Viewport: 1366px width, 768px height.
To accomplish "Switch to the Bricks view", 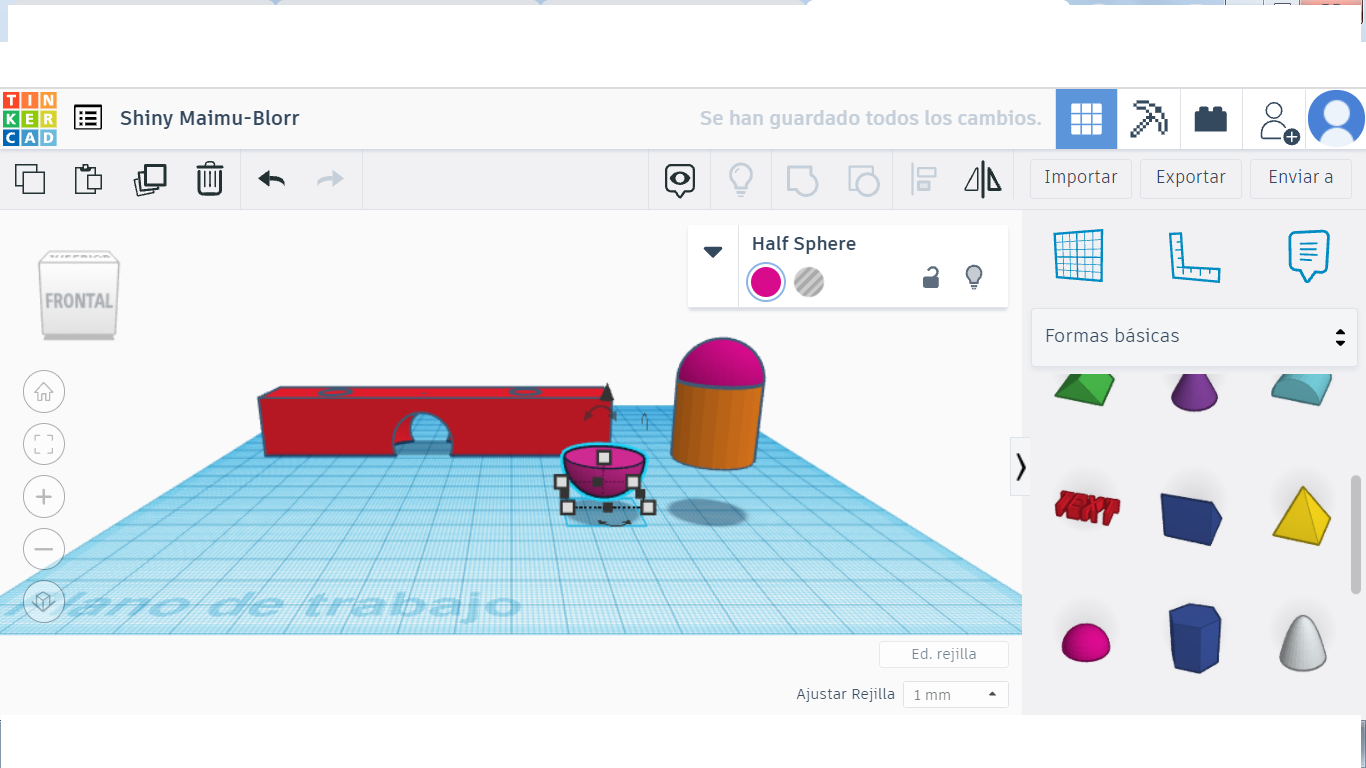I will pos(1211,119).
